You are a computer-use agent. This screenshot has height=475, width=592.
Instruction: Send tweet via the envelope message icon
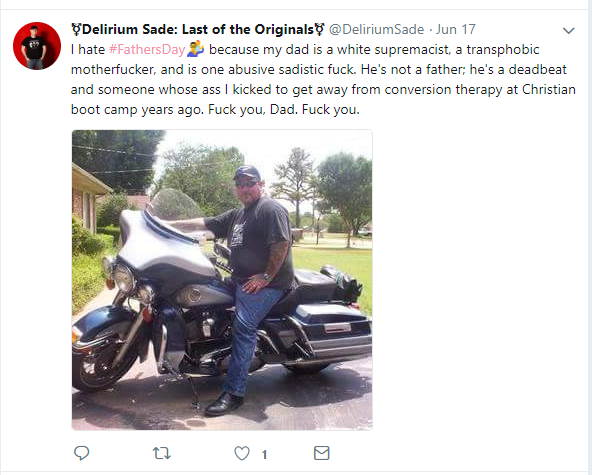(x=322, y=453)
